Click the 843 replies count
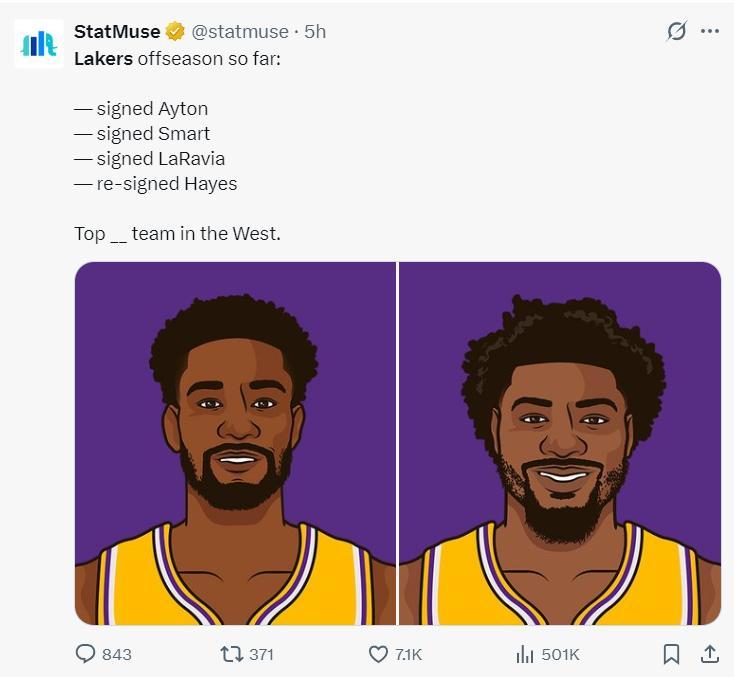The image size is (734, 677). (x=117, y=654)
